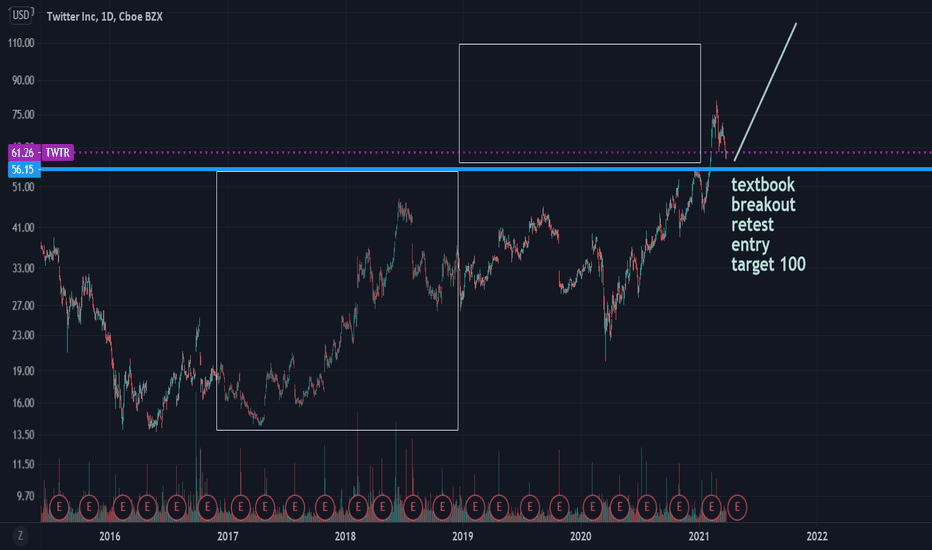Click the 2019 year label on time axis
The image size is (932, 550).
463,536
